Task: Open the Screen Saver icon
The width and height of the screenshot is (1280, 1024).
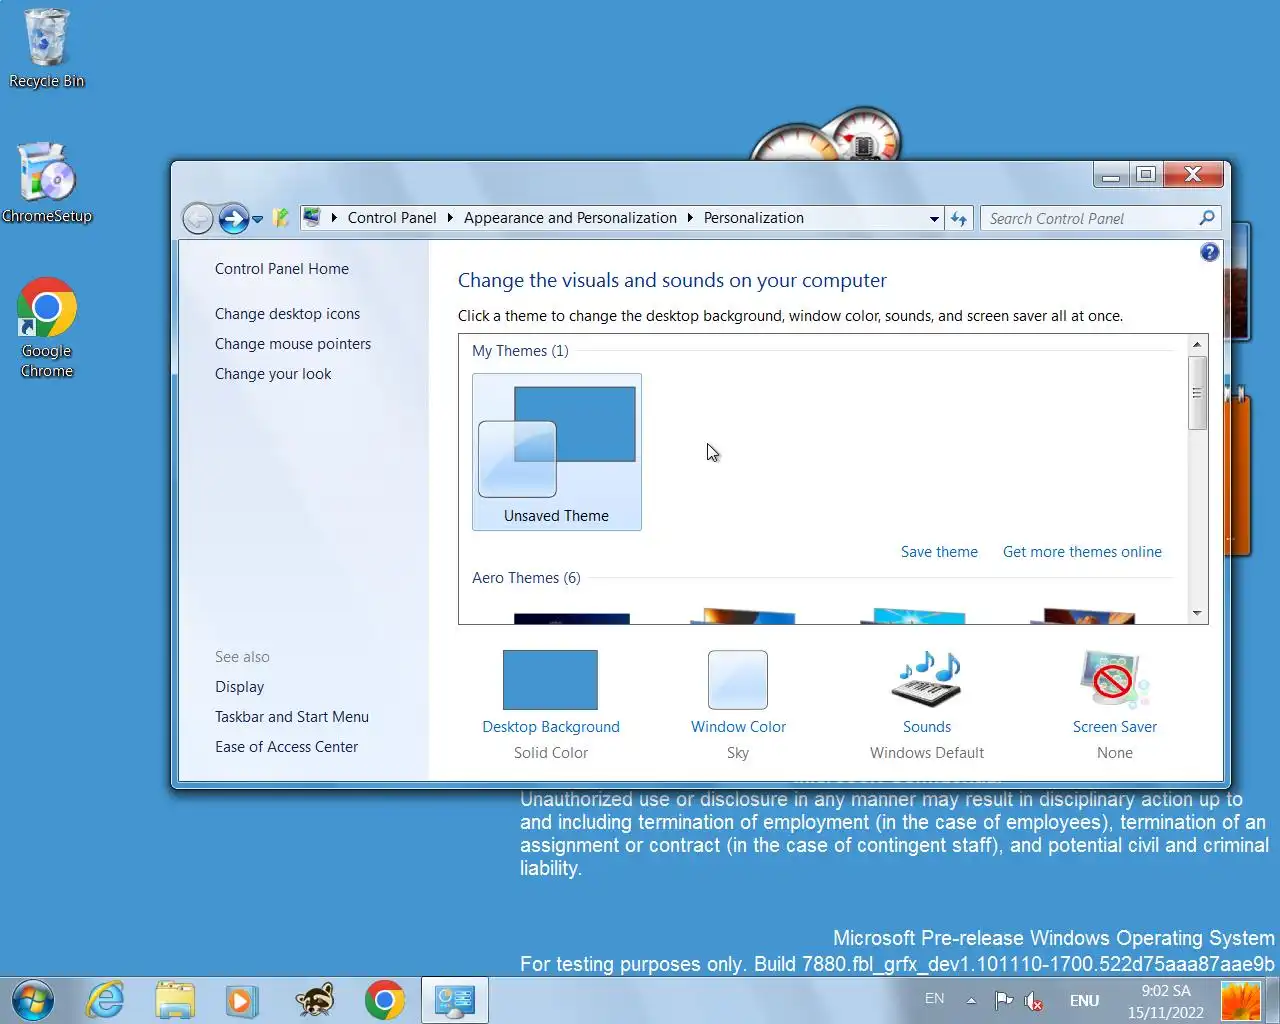Action: (1114, 680)
